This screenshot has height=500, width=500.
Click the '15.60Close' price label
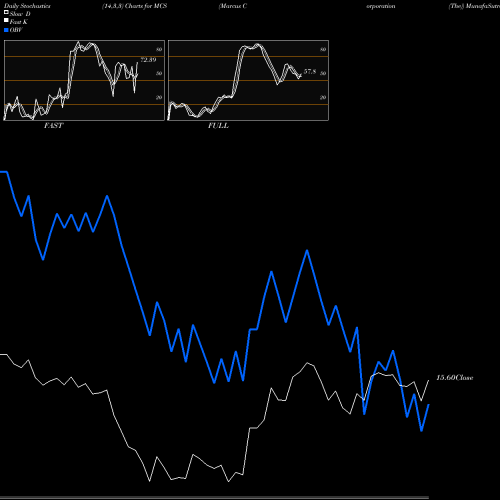pyautogui.click(x=455, y=378)
